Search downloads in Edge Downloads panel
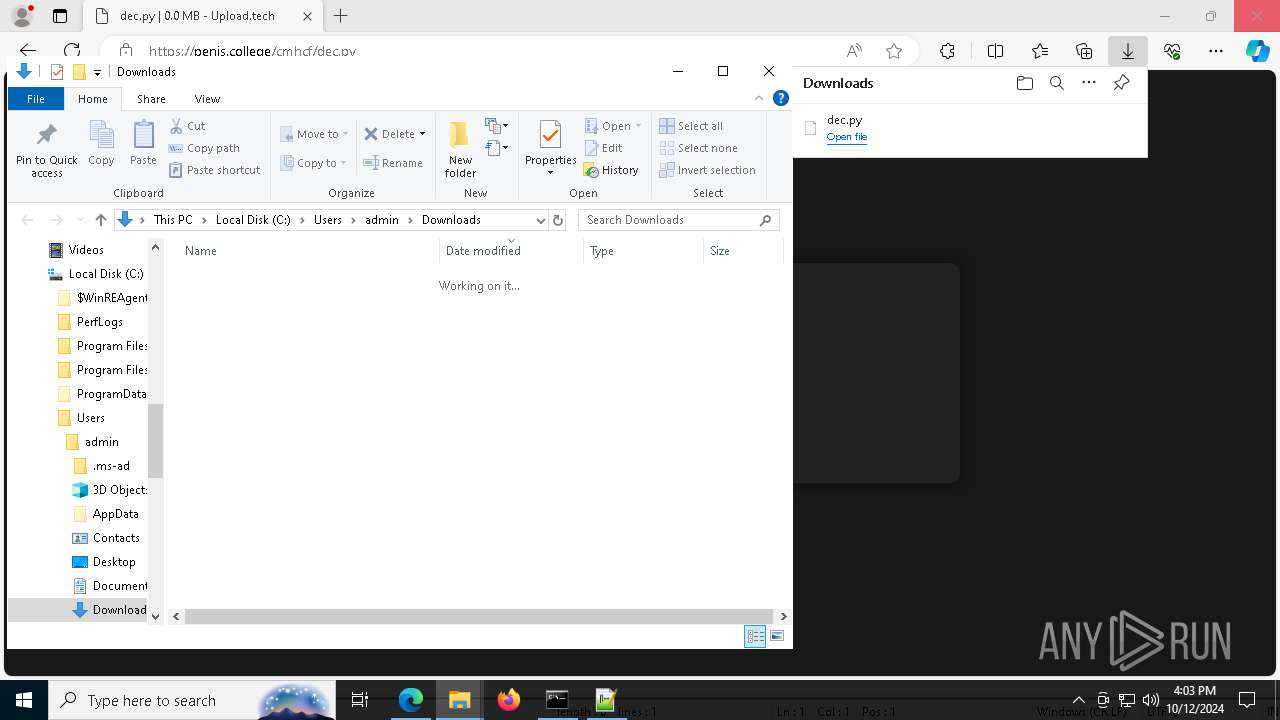 click(1056, 83)
